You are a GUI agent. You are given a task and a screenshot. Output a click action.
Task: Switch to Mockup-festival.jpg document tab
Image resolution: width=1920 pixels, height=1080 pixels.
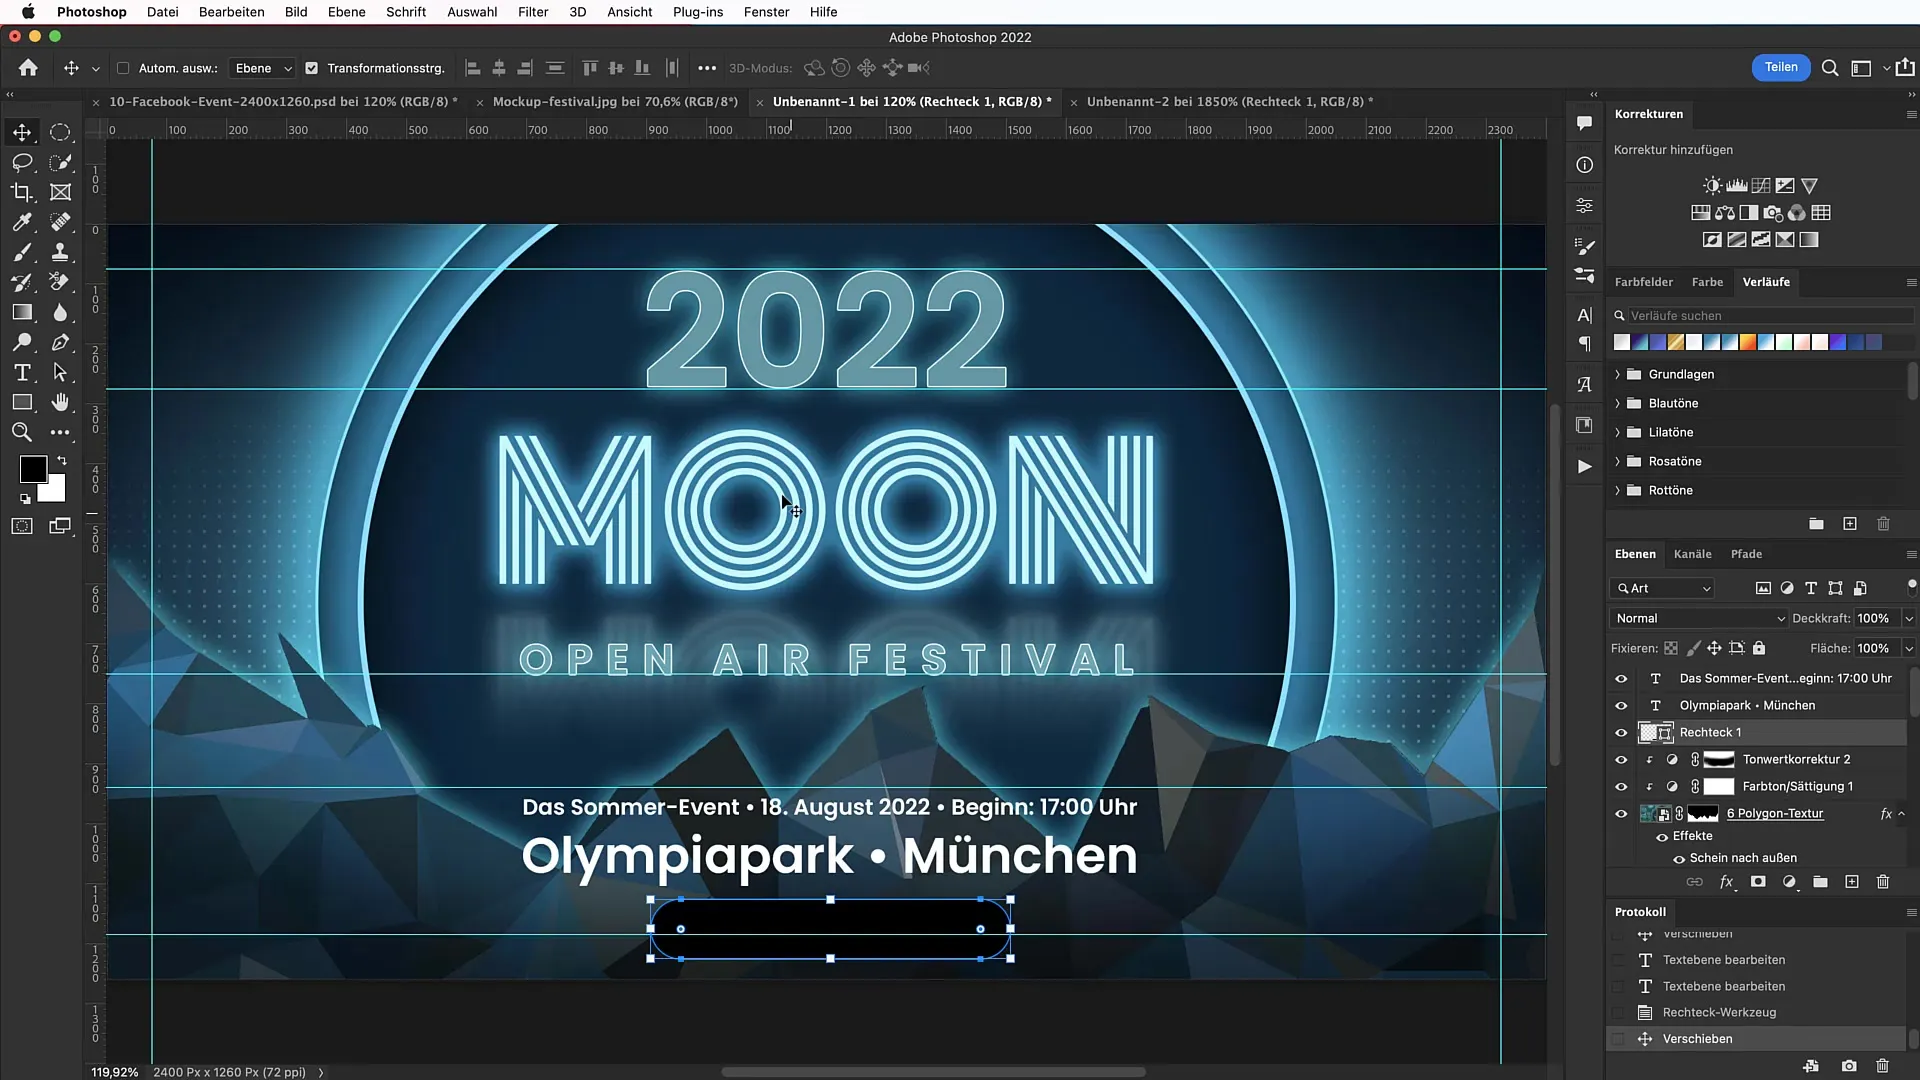click(x=615, y=102)
